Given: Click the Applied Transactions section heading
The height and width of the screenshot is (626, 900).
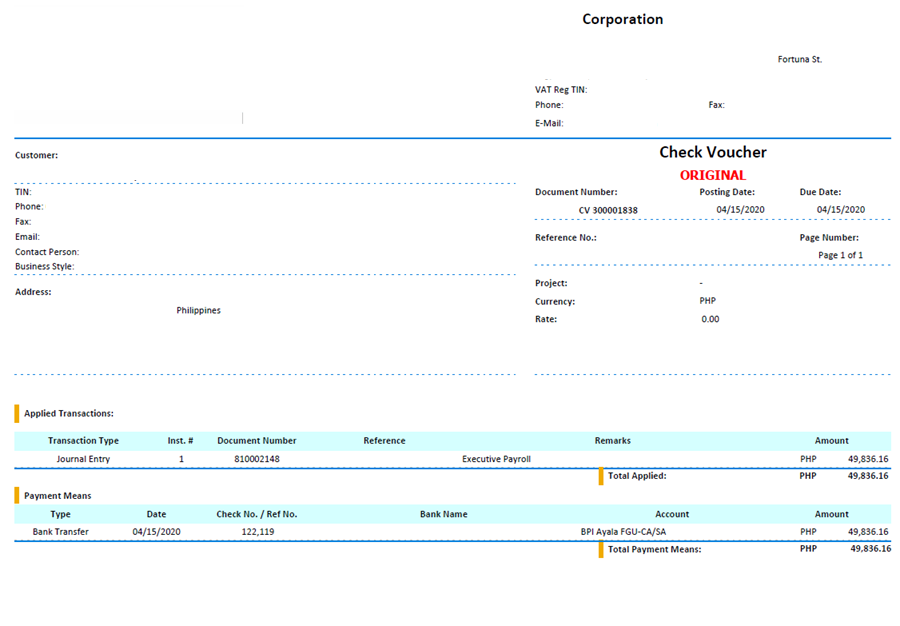Looking at the screenshot, I should [69, 414].
